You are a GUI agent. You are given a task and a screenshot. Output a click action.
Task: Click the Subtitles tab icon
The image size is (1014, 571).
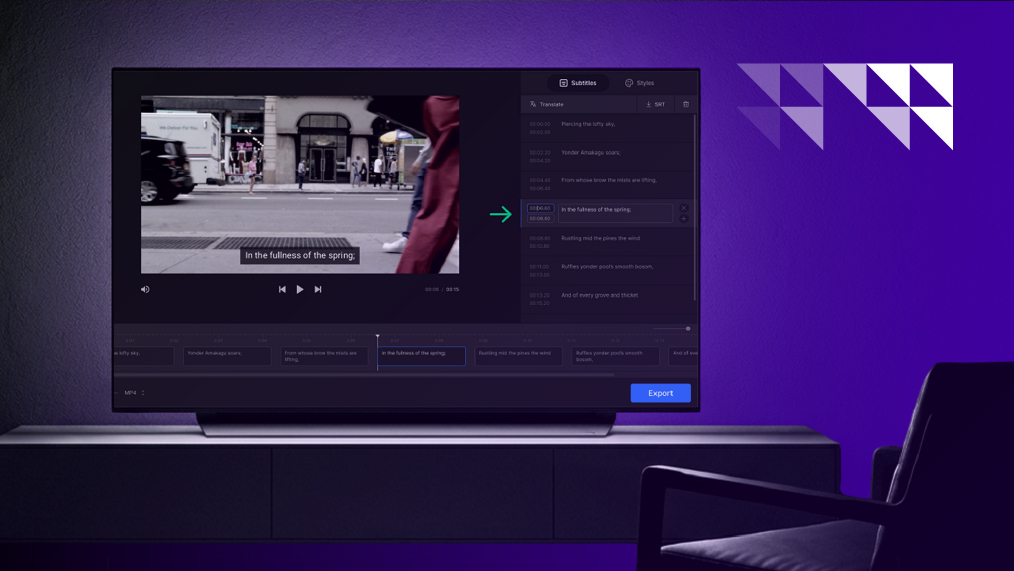pos(563,83)
